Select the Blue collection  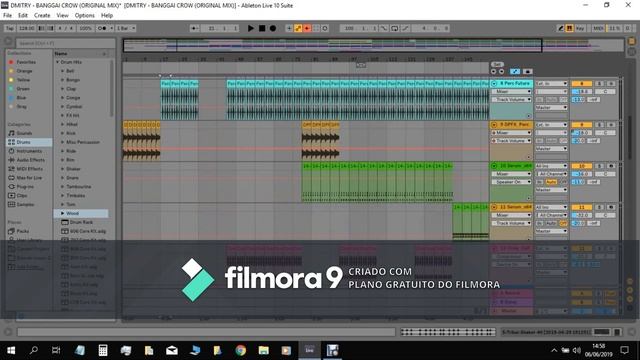(x=21, y=98)
